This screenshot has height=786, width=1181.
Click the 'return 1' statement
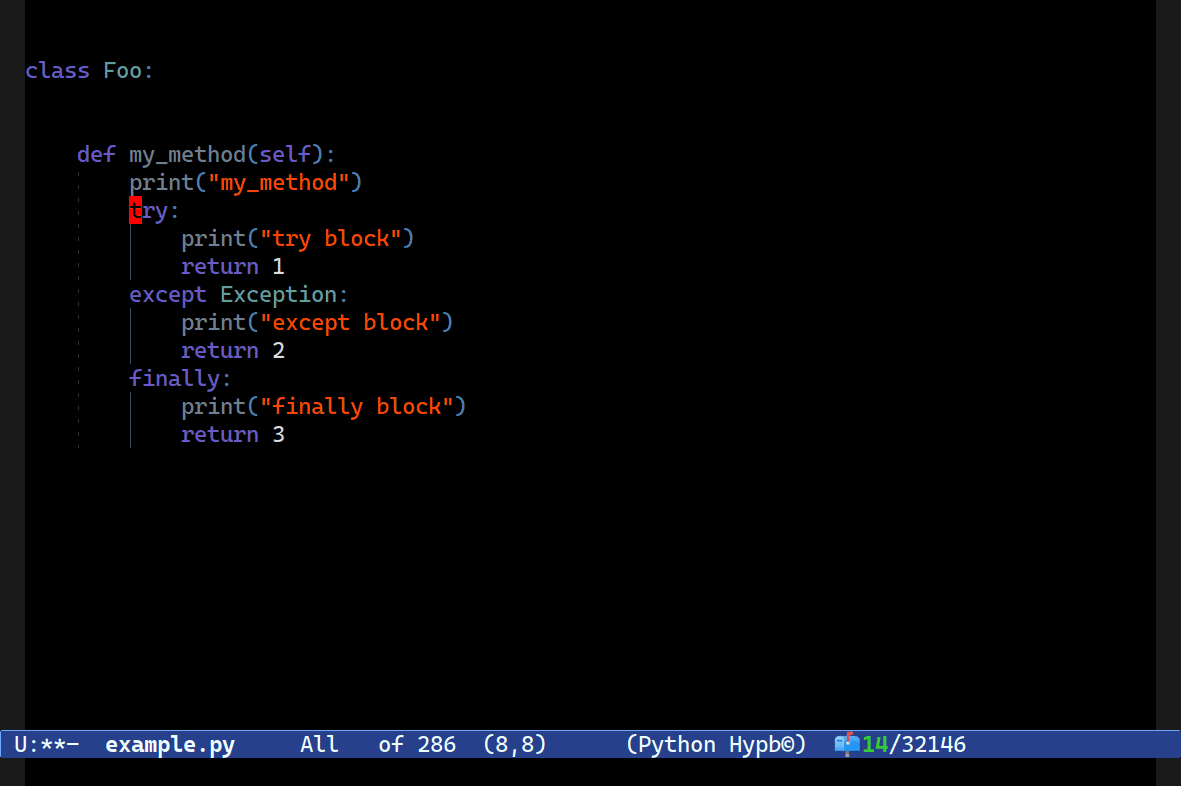click(233, 267)
